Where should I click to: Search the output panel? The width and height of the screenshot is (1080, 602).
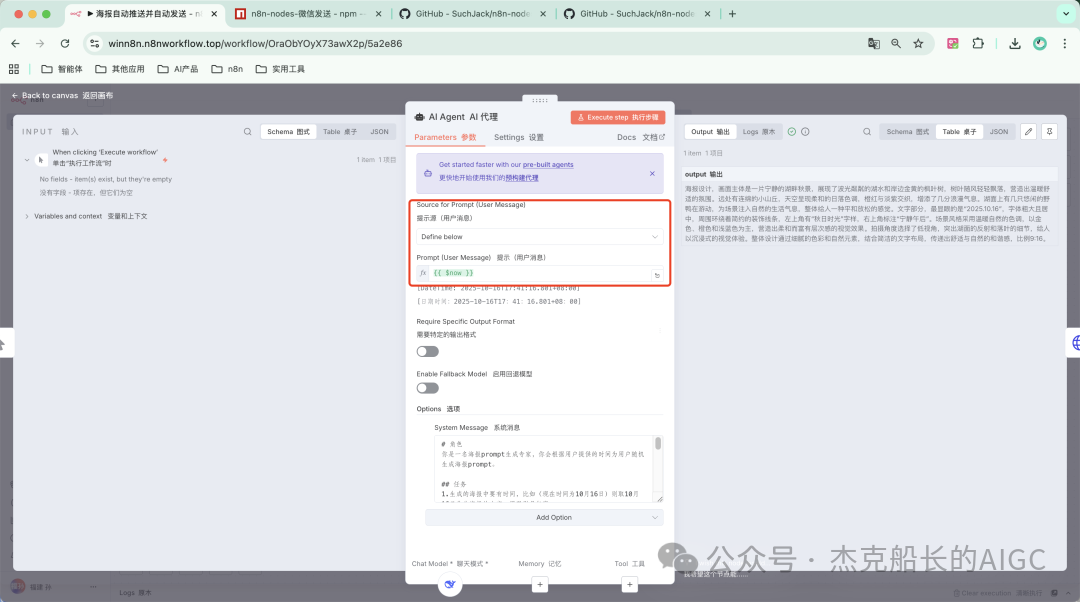tap(867, 132)
